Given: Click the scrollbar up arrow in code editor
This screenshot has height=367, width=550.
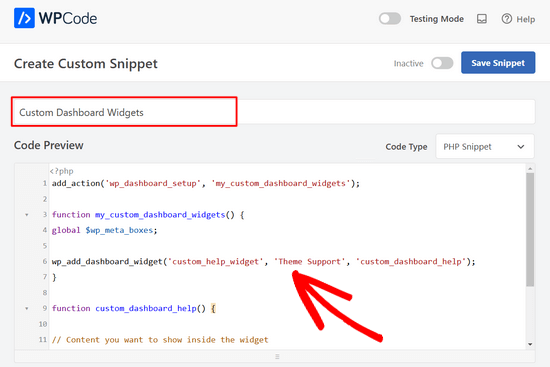Looking at the screenshot, I should [530, 169].
